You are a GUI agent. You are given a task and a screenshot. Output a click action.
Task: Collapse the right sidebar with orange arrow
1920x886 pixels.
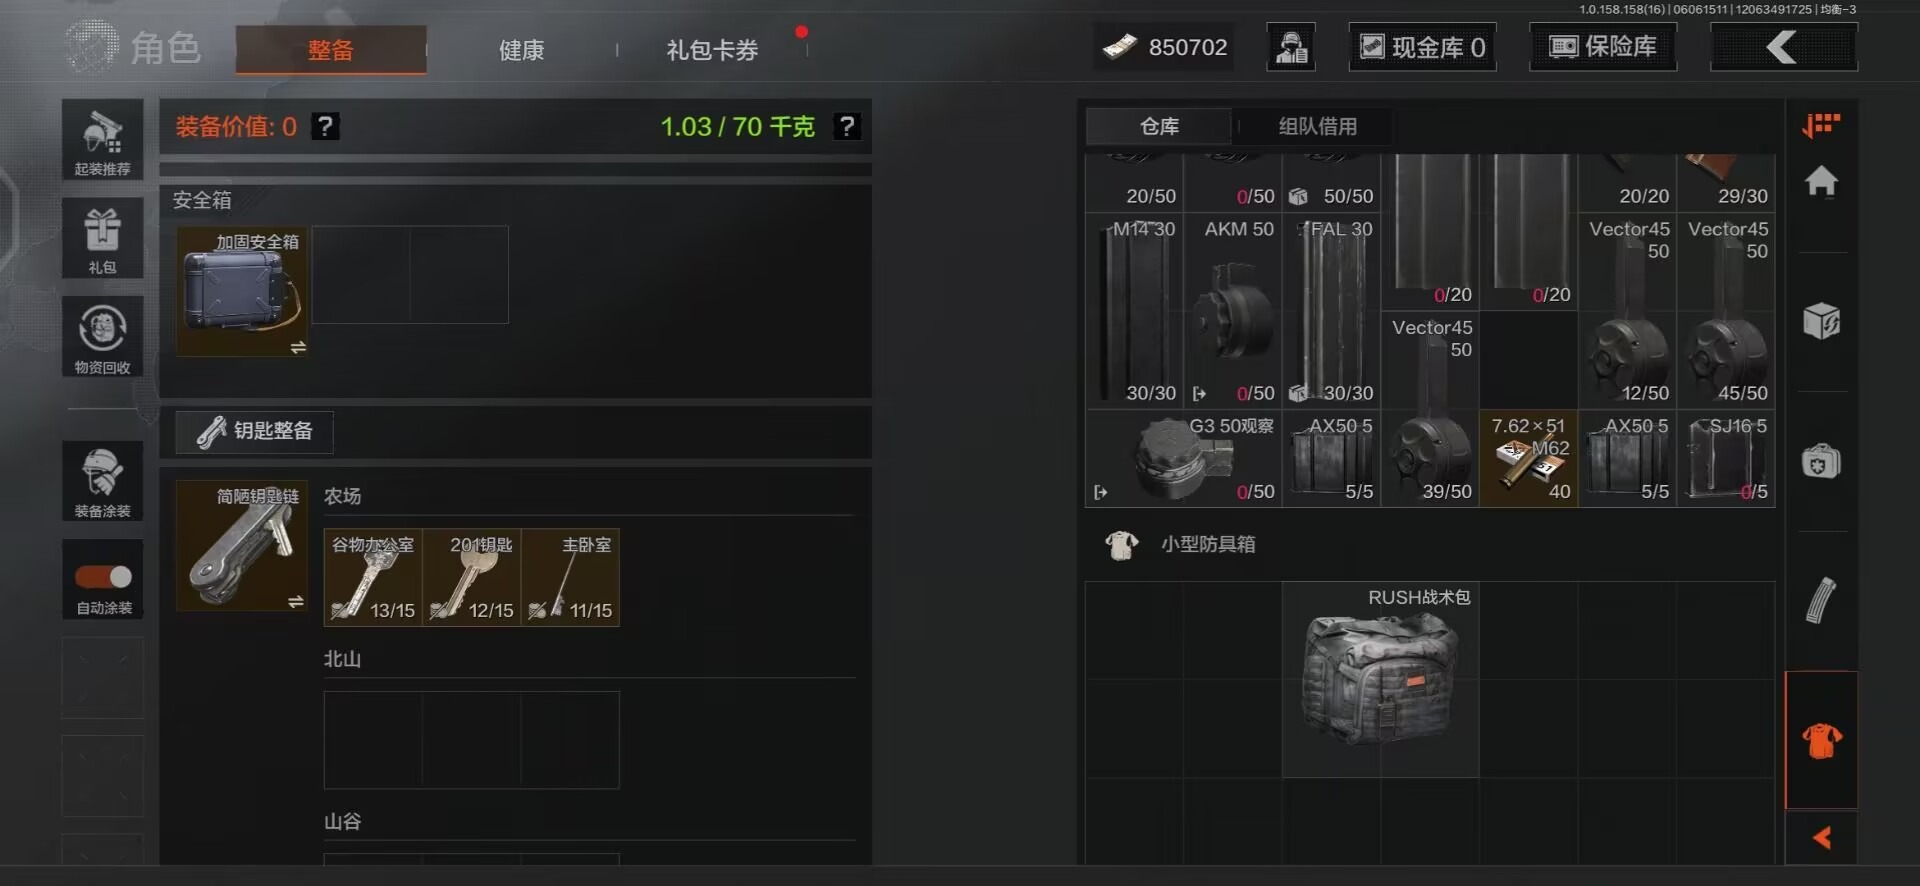[1821, 838]
